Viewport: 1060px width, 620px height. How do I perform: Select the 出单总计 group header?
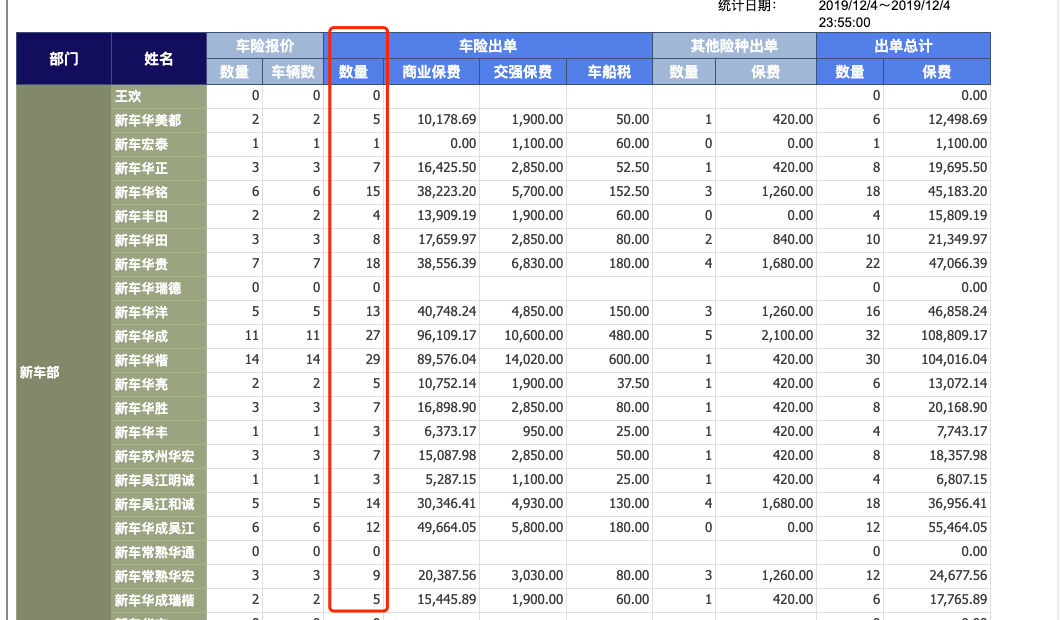(x=903, y=46)
